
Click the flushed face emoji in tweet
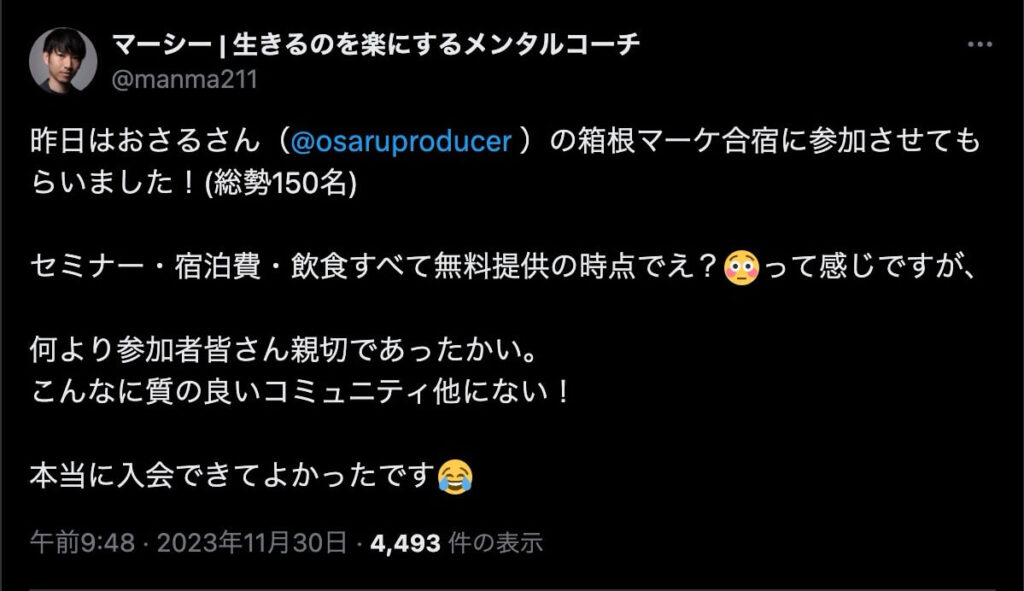coord(740,269)
